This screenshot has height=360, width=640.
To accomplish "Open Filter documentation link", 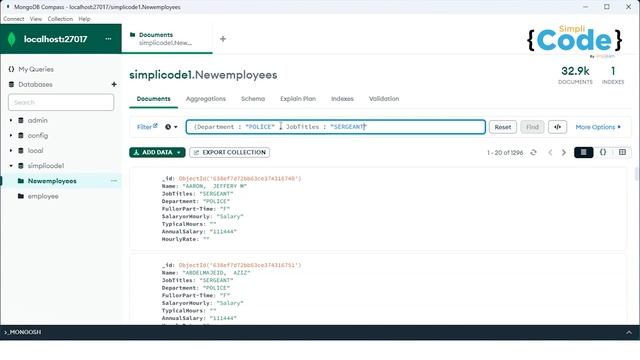I will point(147,127).
